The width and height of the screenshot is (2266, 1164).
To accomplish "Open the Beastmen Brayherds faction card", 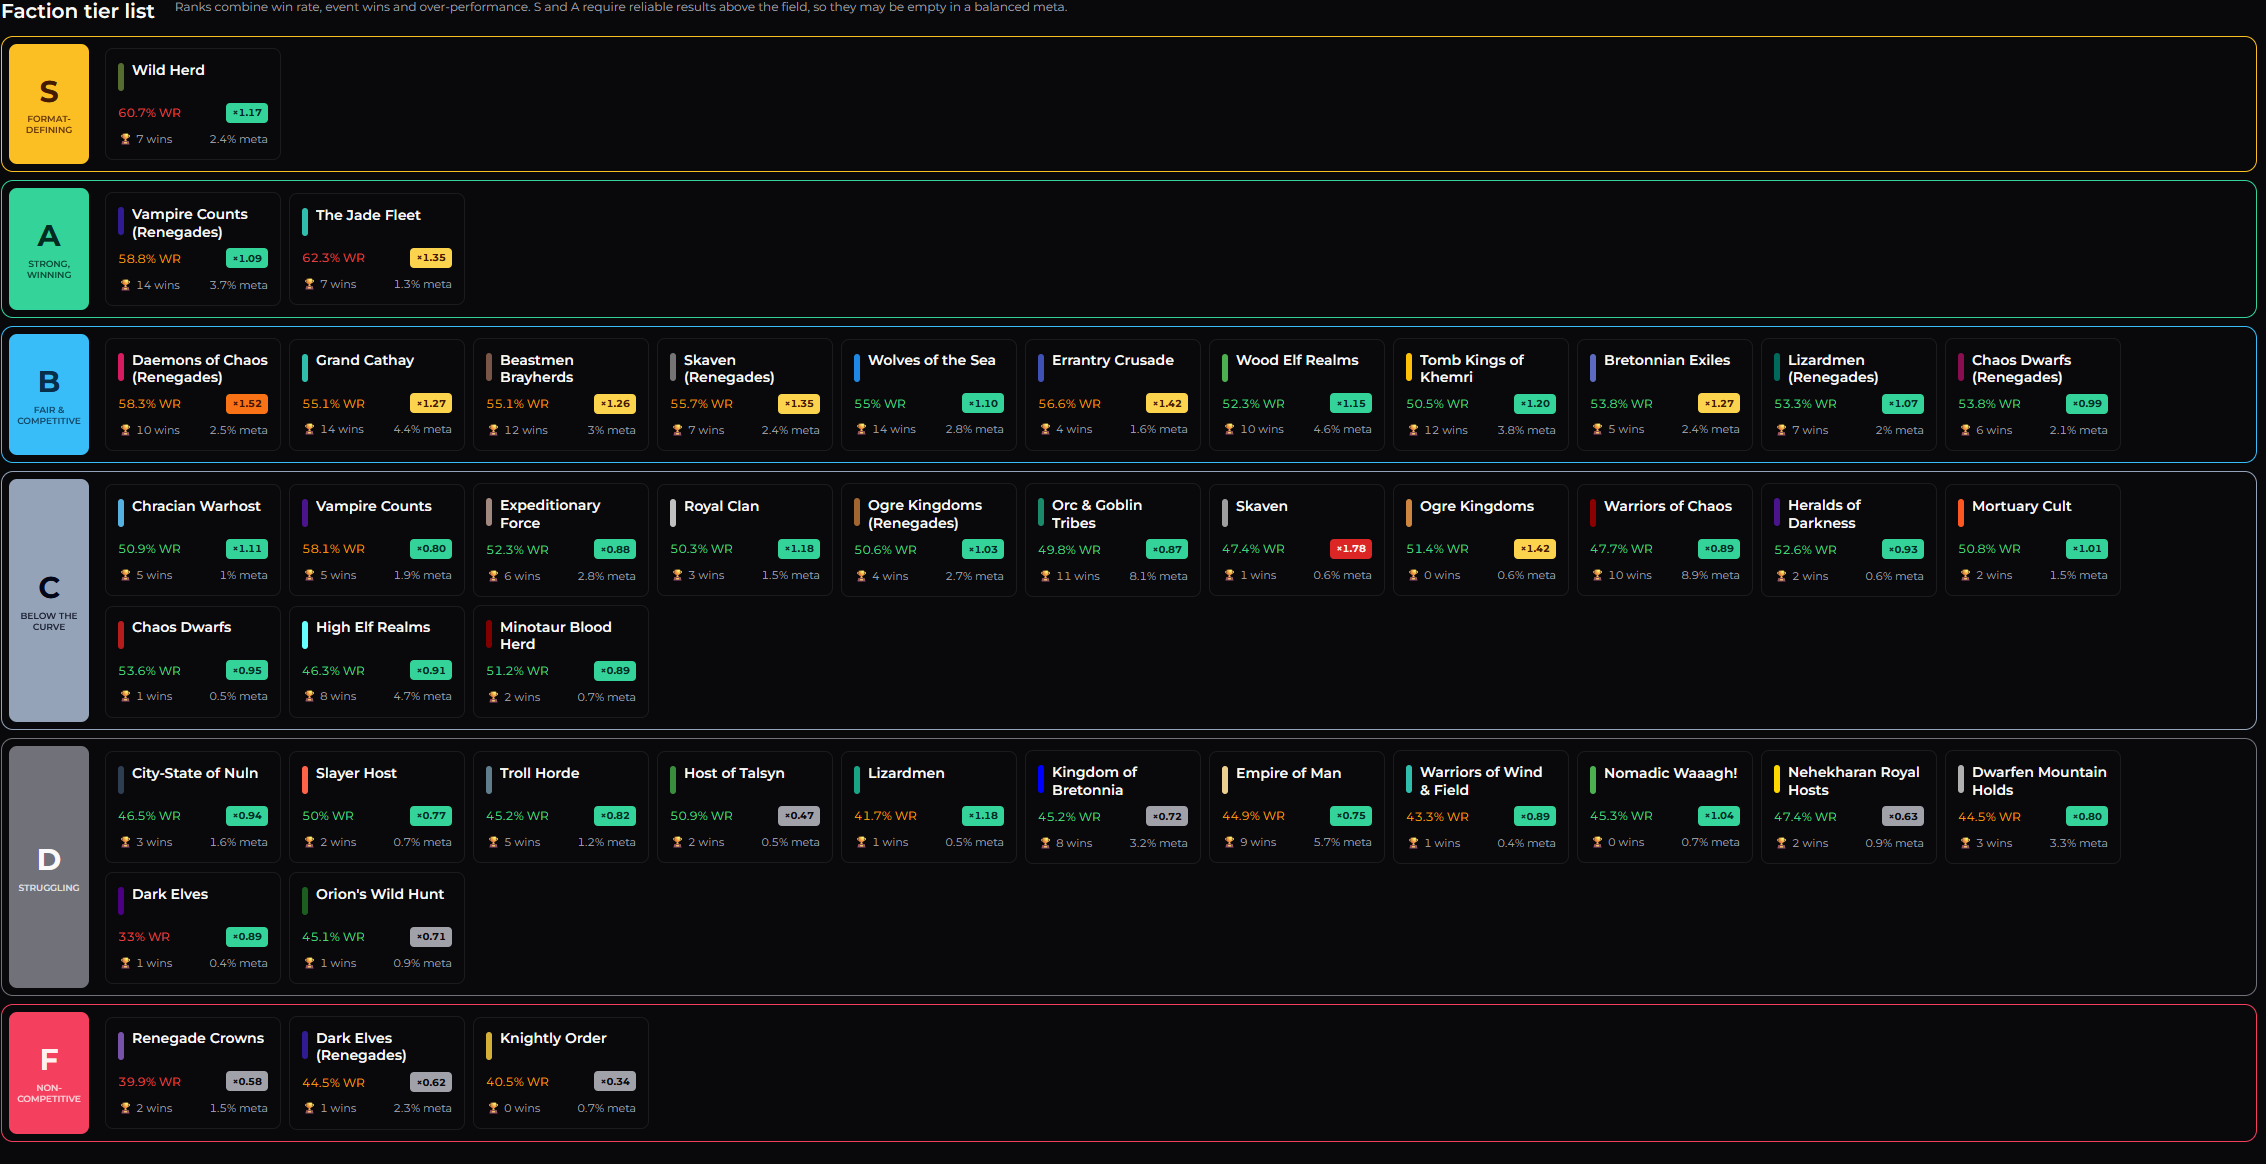I will click(x=561, y=395).
